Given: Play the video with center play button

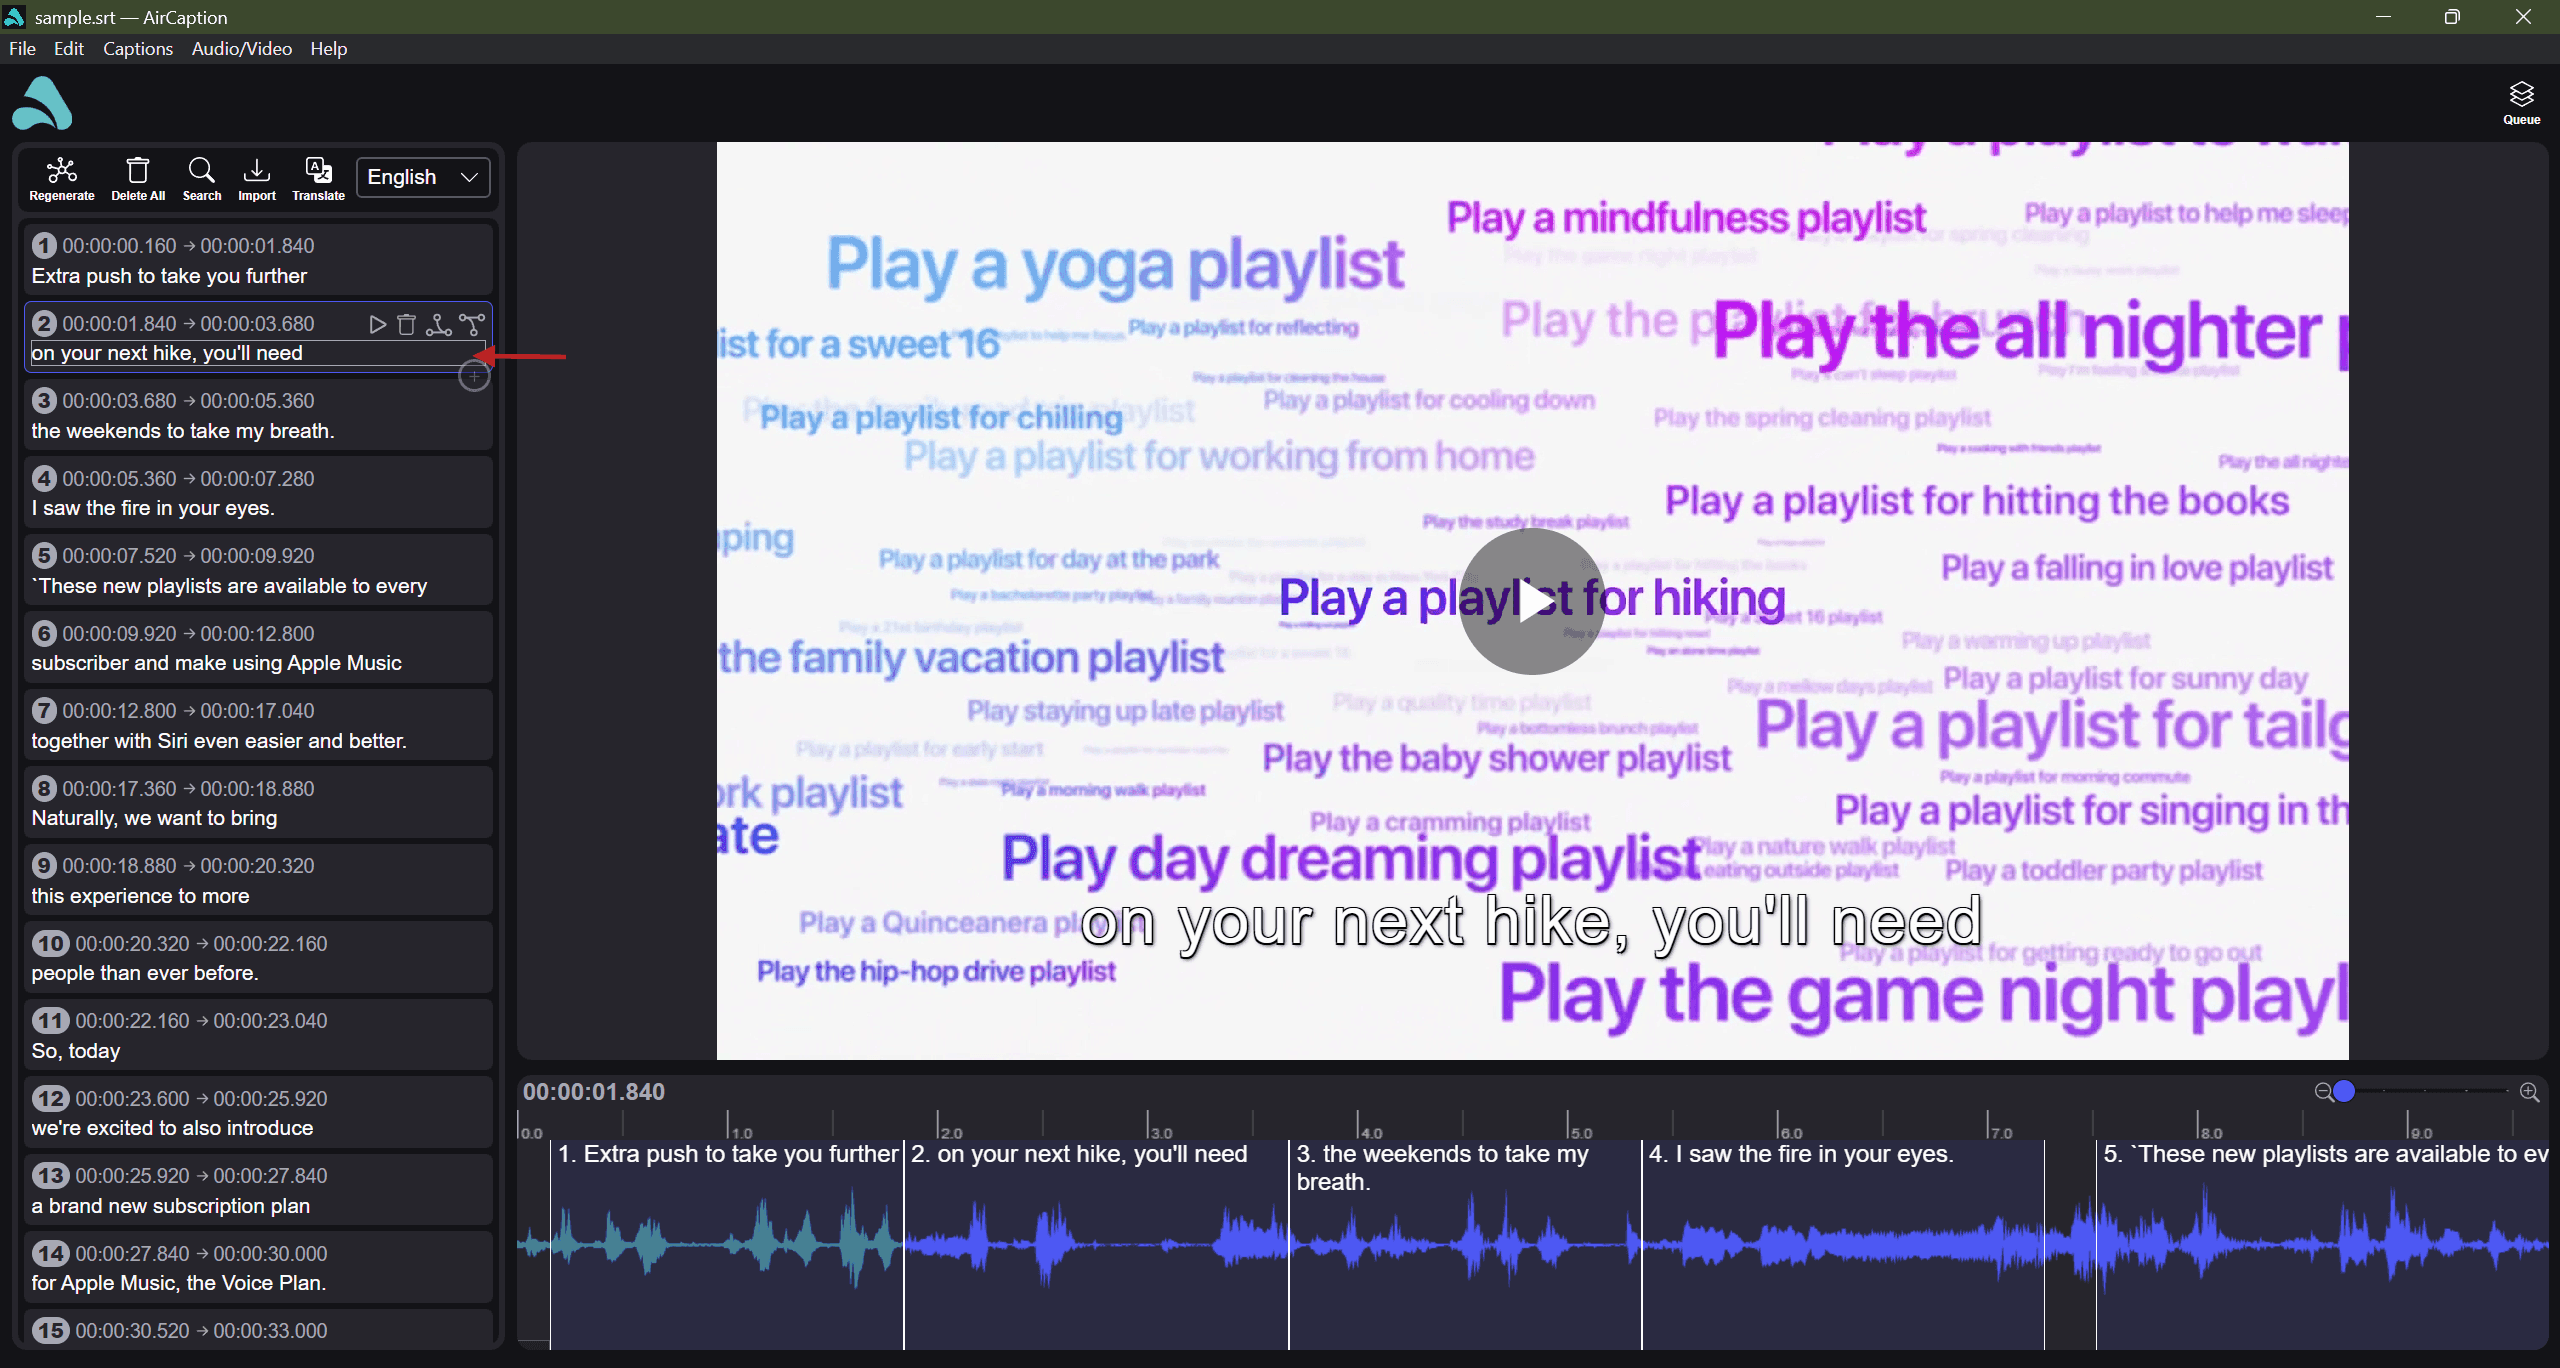Looking at the screenshot, I should 1532,601.
